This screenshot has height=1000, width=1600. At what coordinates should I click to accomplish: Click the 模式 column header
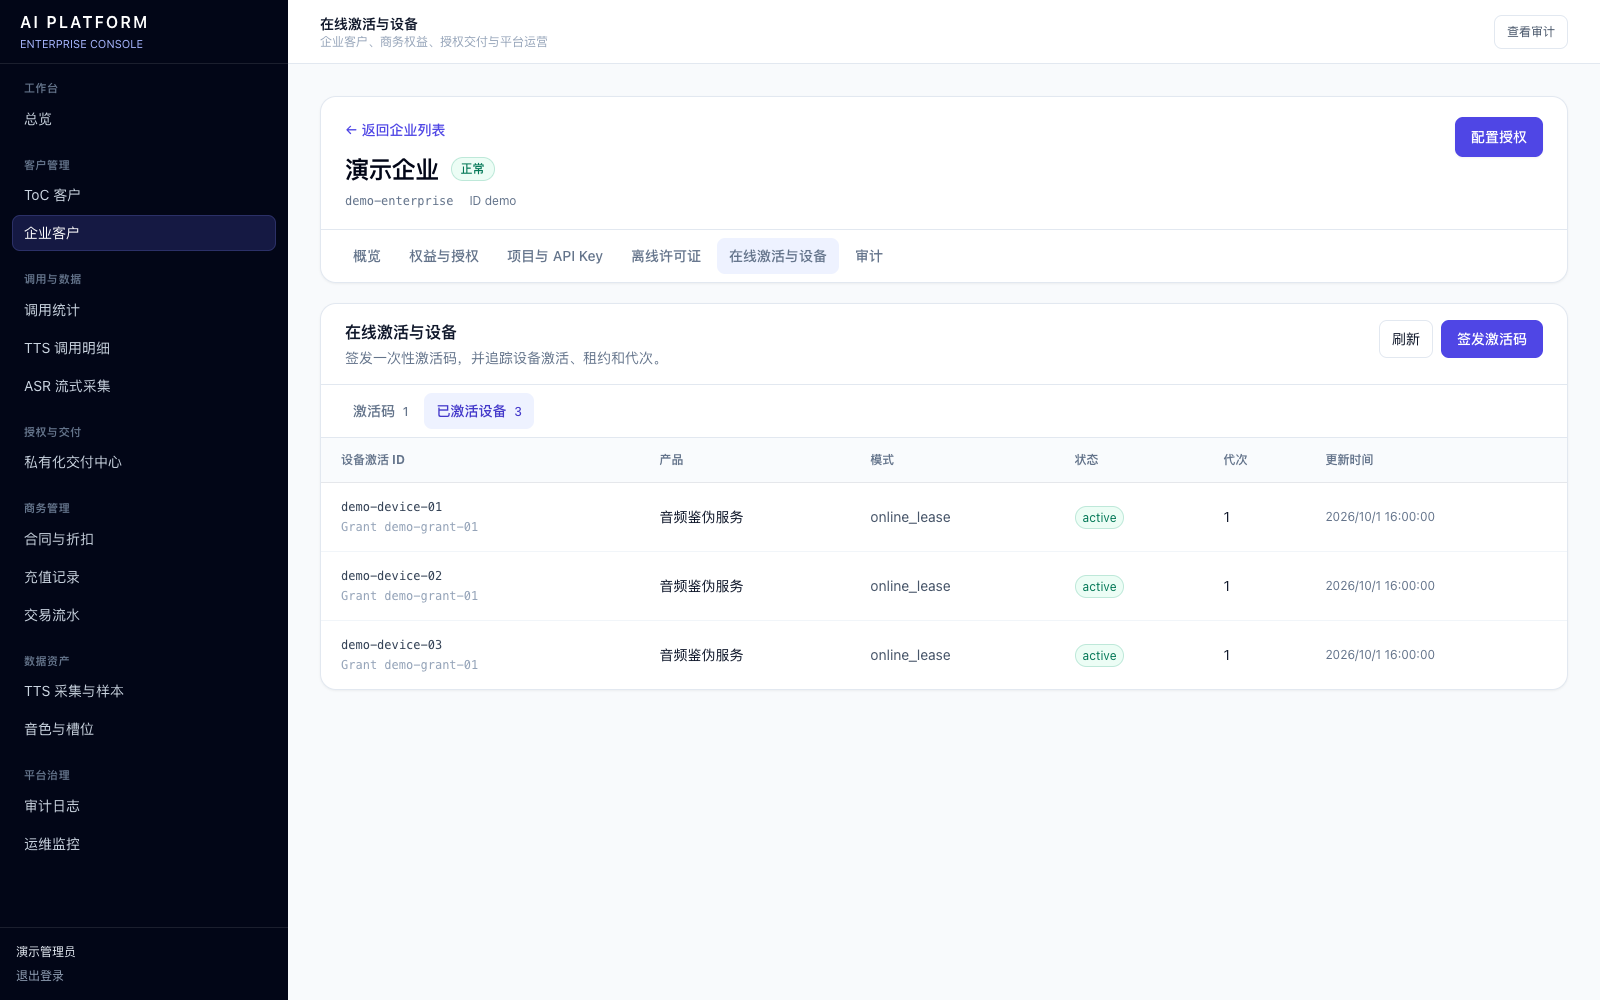pyautogui.click(x=882, y=460)
